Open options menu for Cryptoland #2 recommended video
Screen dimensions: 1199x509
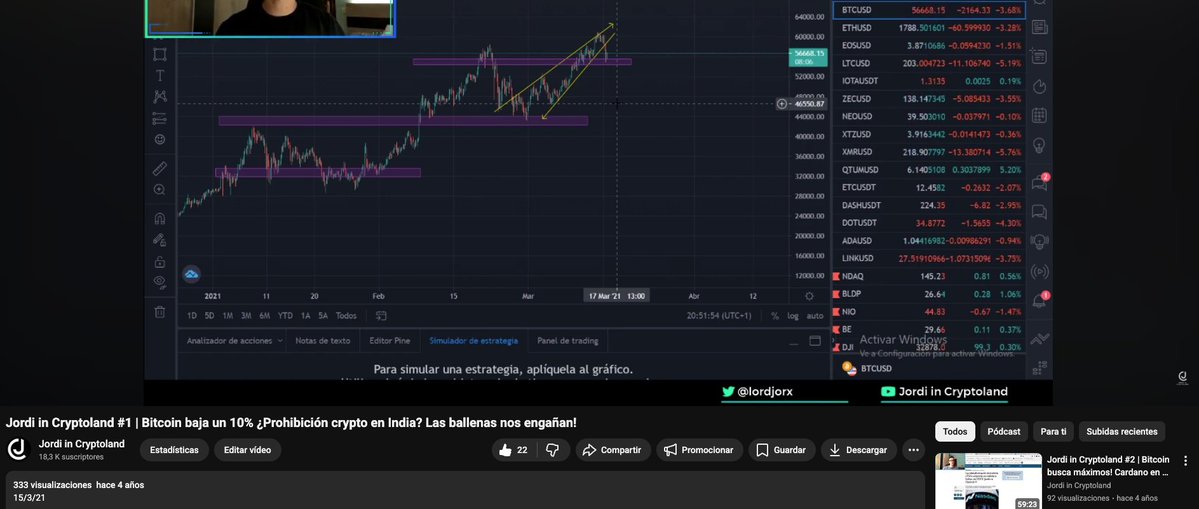tap(1186, 461)
